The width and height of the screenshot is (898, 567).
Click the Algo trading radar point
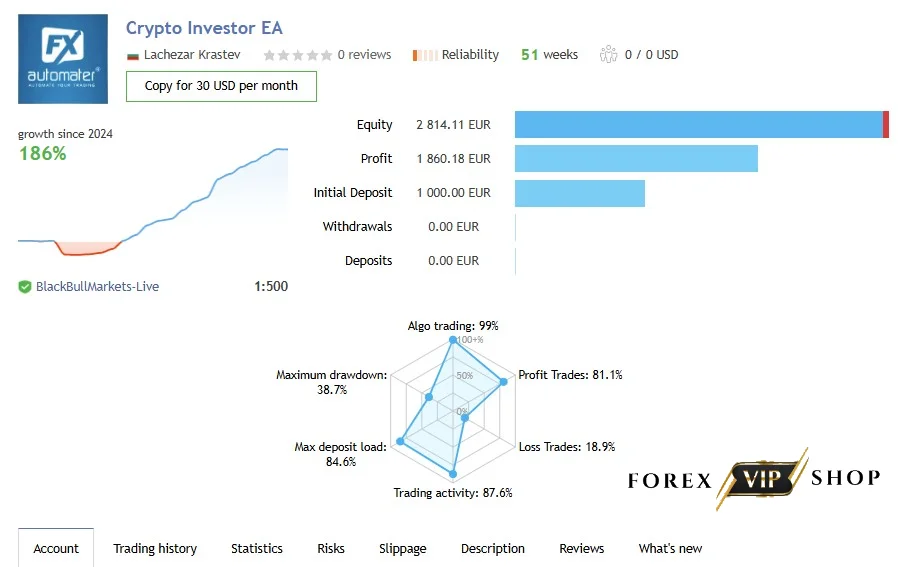[453, 340]
